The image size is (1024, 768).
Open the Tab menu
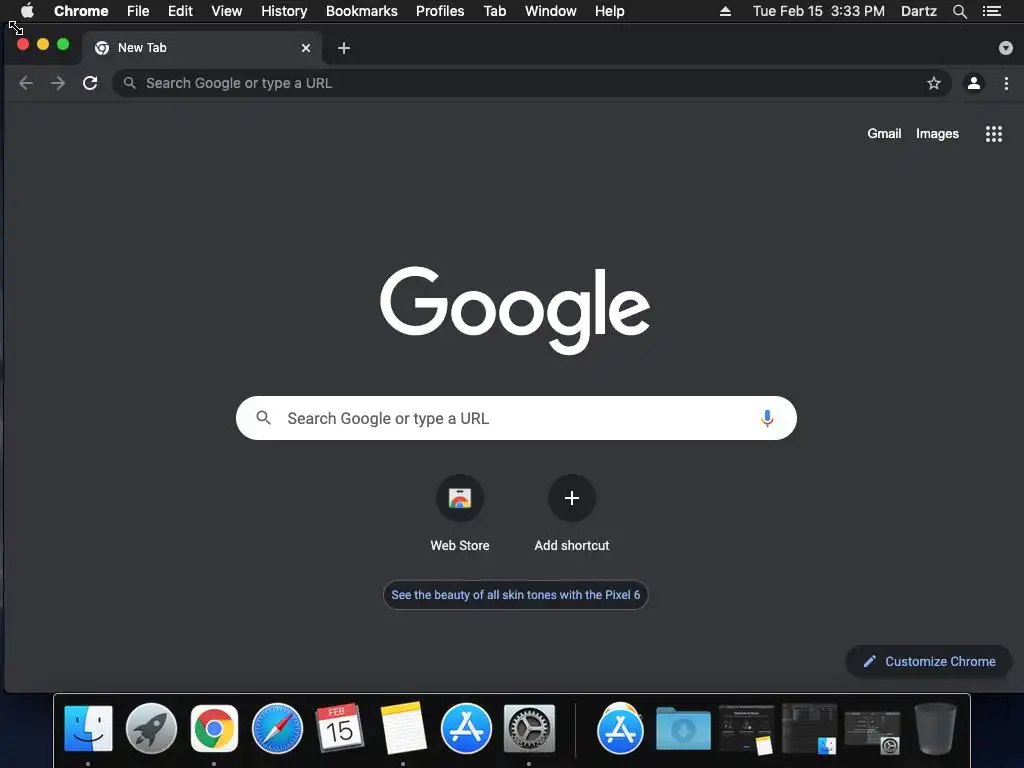(x=495, y=11)
